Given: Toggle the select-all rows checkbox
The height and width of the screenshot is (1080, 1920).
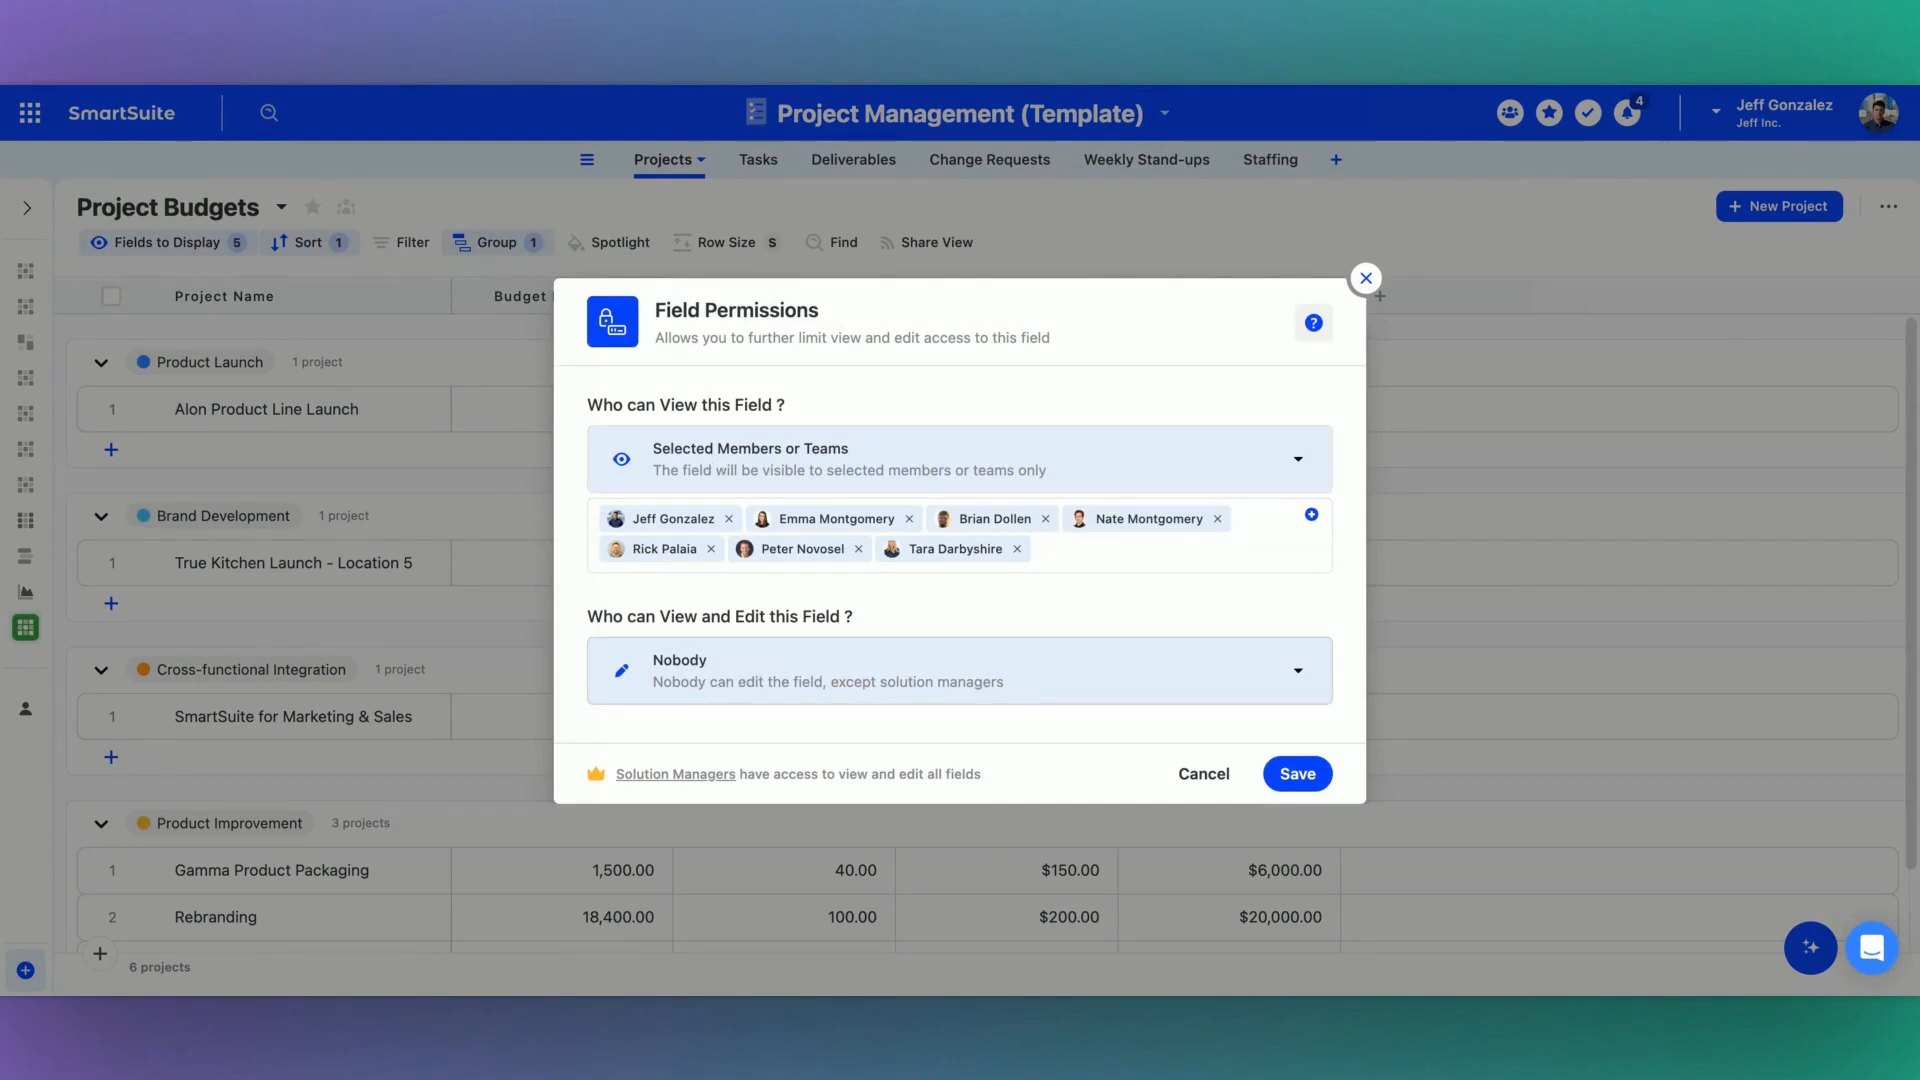Looking at the screenshot, I should click(x=111, y=296).
